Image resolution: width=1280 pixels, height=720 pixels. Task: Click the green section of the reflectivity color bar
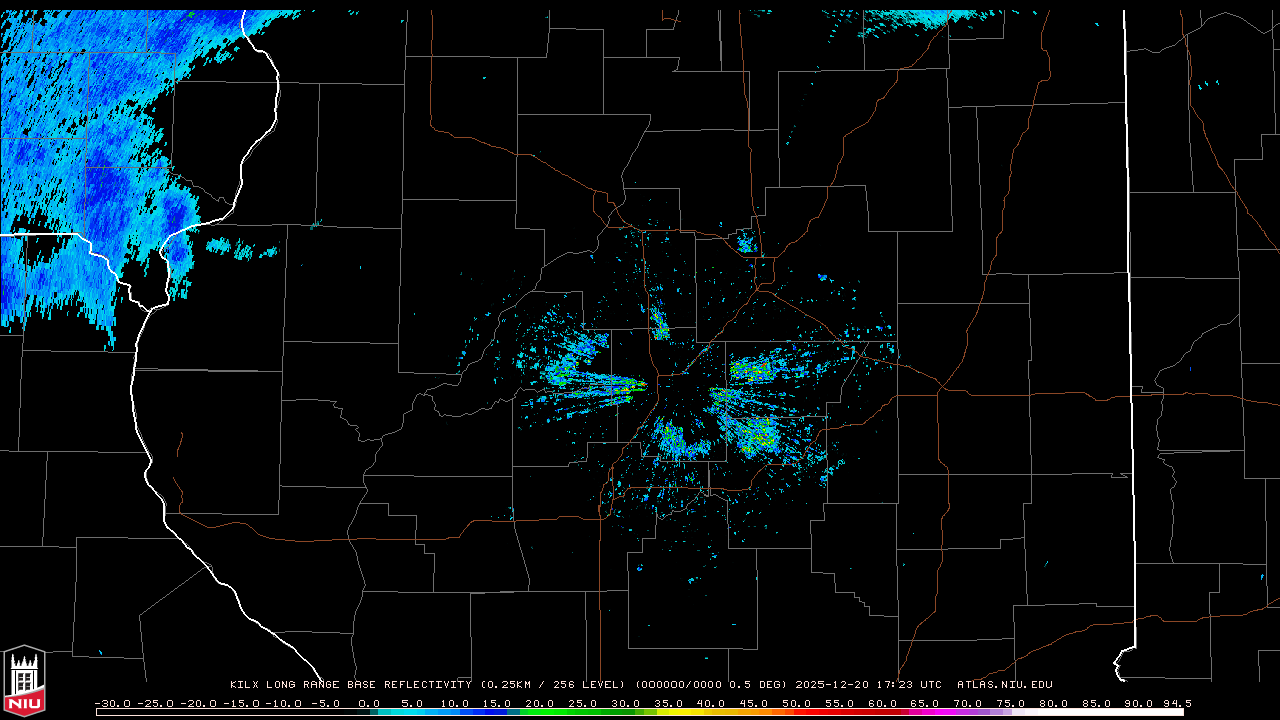click(x=583, y=713)
